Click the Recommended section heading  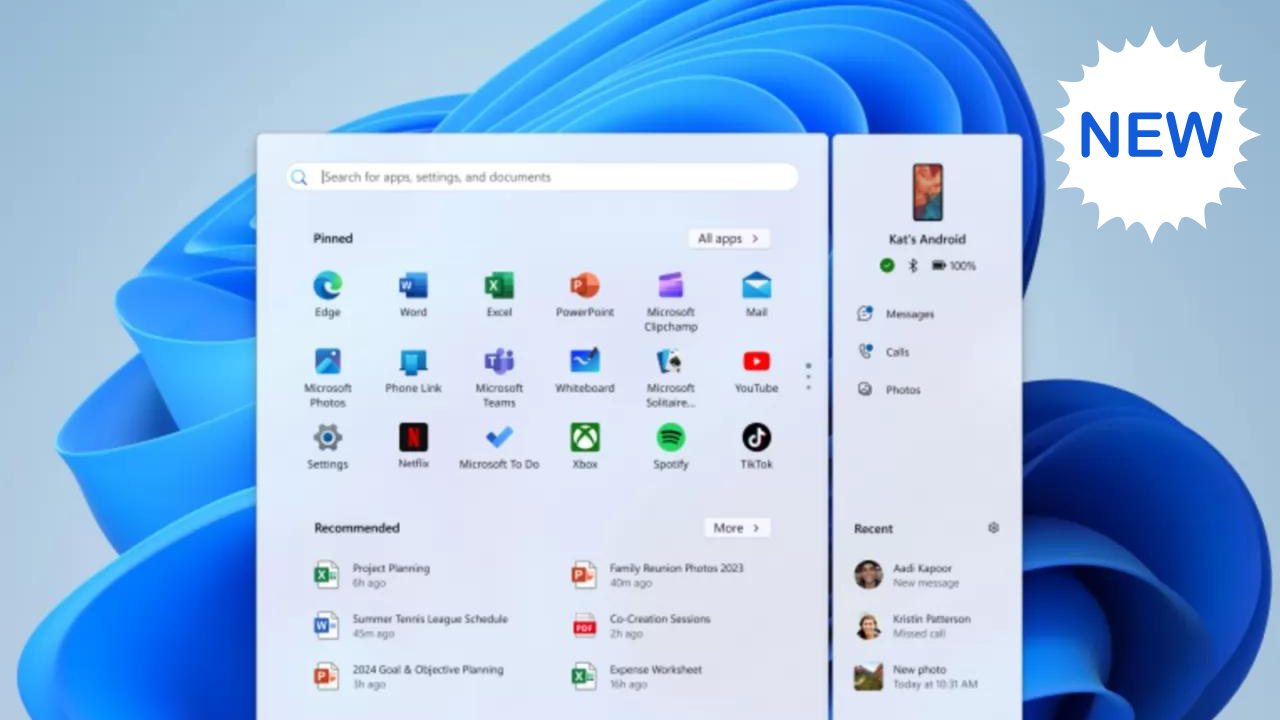tap(357, 528)
